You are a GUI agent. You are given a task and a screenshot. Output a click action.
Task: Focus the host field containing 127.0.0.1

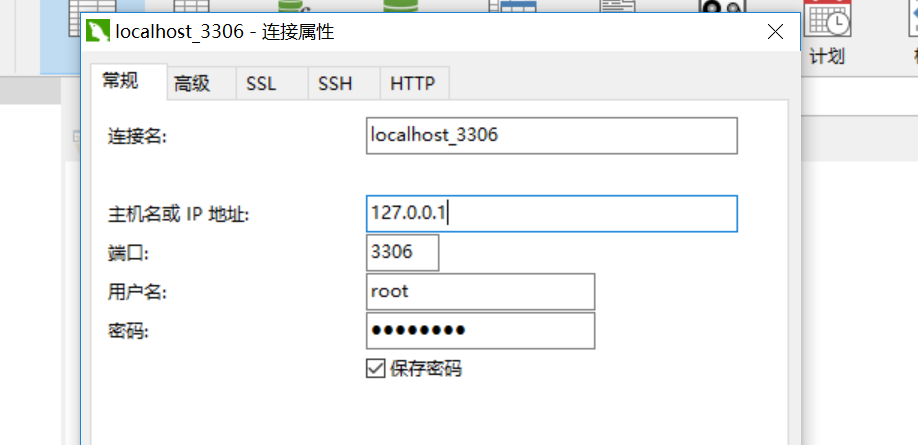click(x=552, y=214)
